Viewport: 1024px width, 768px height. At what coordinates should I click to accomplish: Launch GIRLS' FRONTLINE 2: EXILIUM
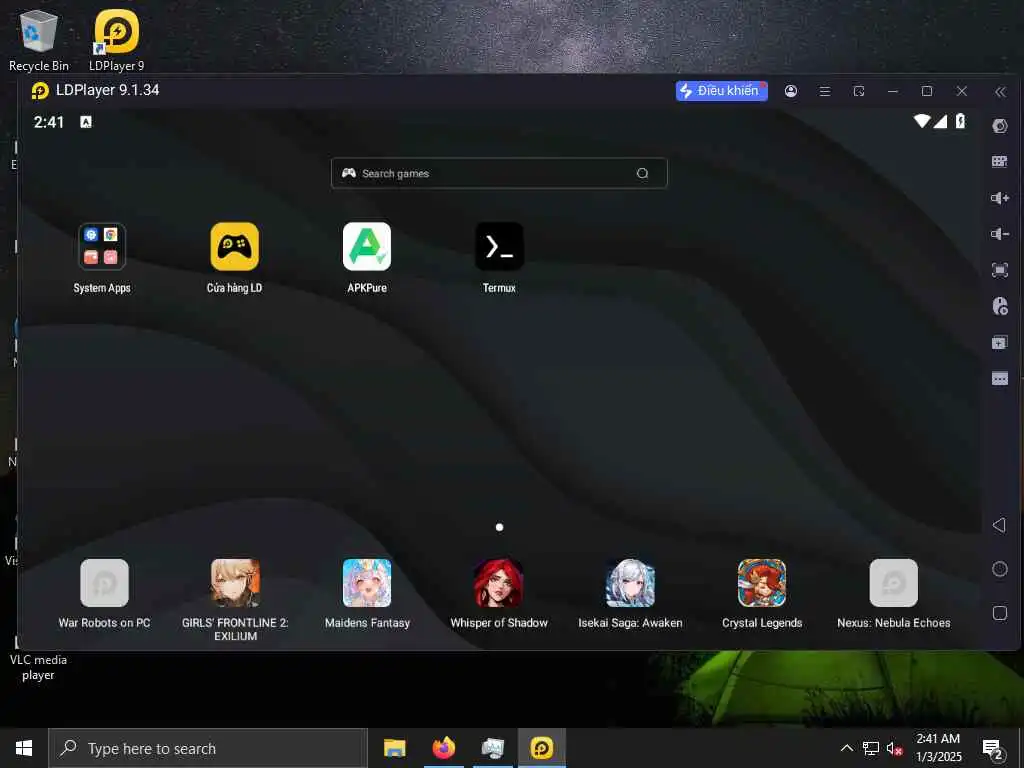click(235, 583)
